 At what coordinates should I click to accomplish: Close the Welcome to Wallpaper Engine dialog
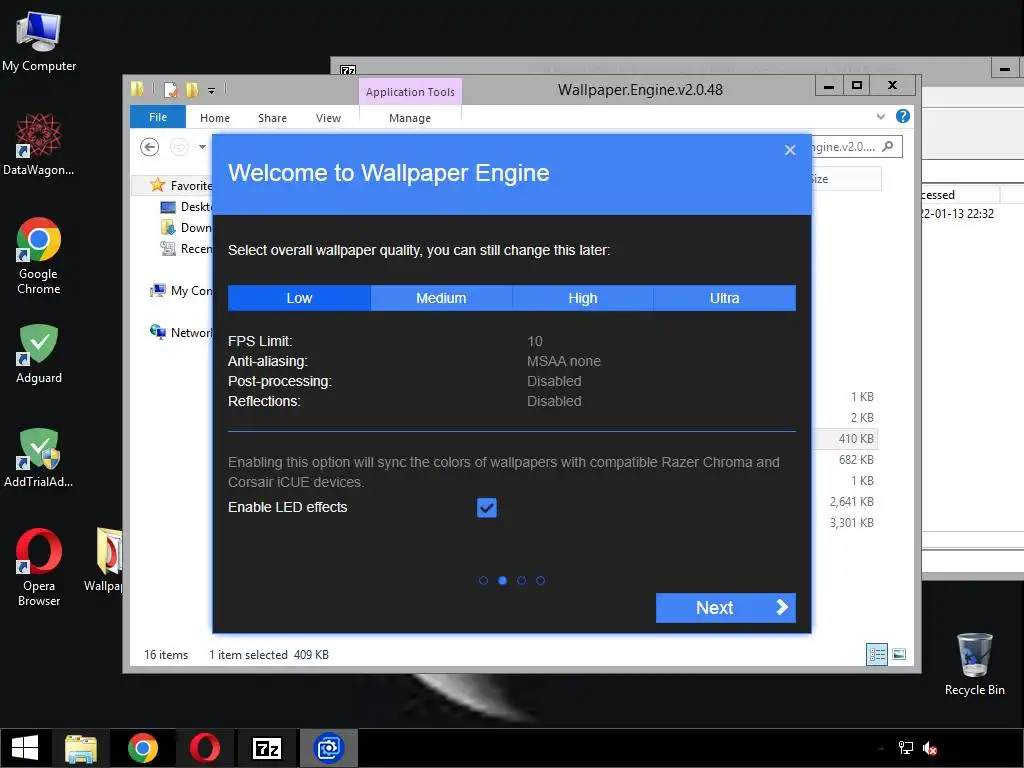(790, 150)
